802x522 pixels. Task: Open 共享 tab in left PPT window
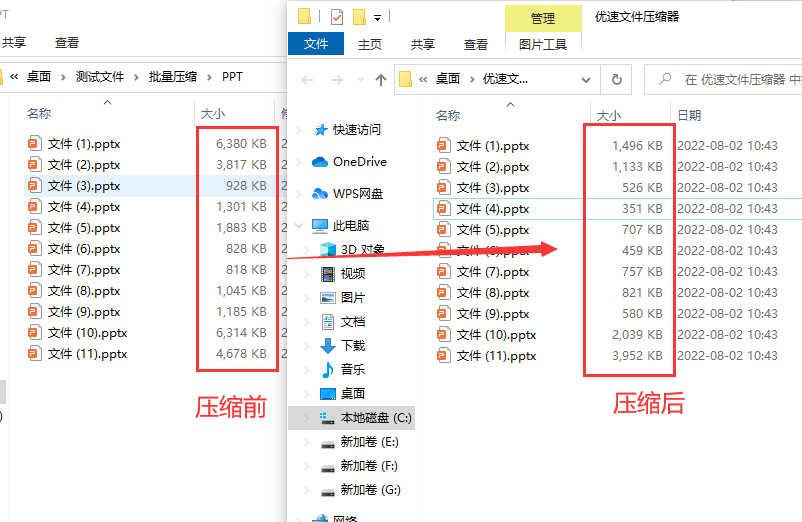[14, 42]
